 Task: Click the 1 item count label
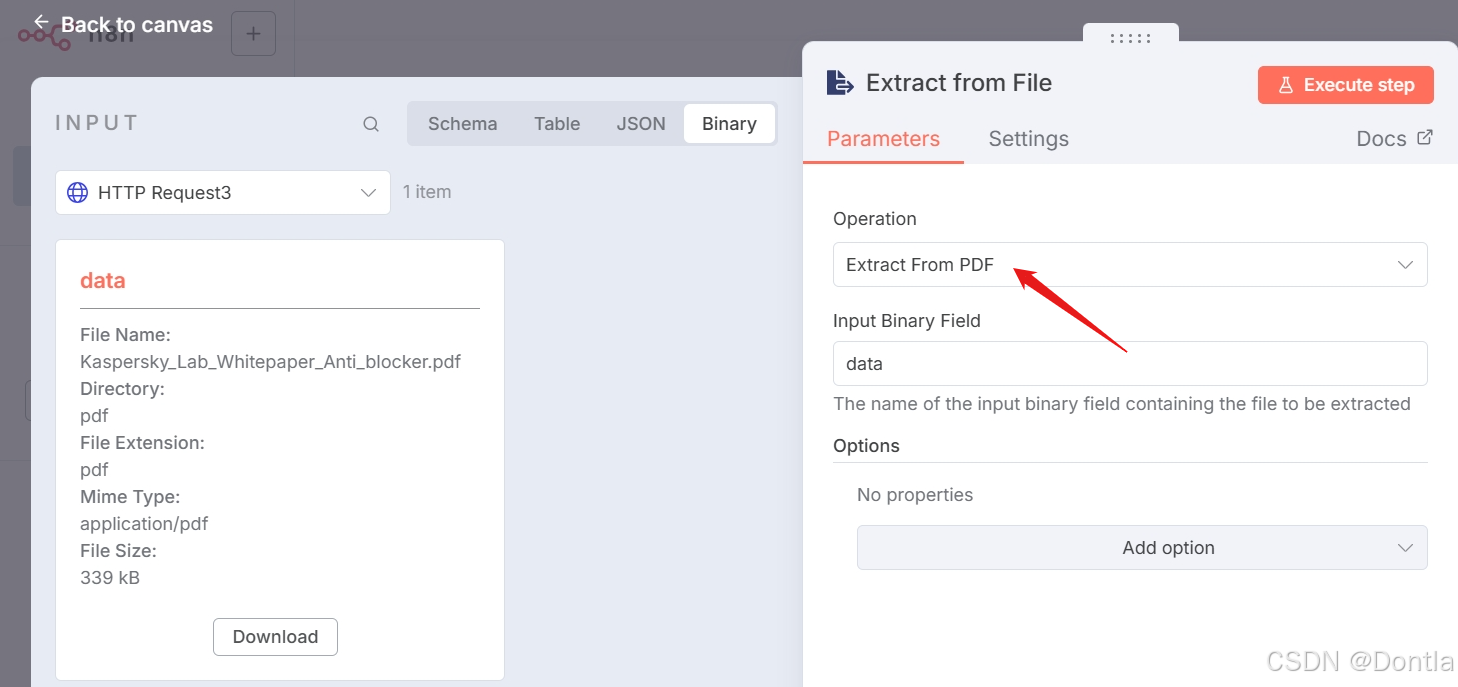pos(427,192)
